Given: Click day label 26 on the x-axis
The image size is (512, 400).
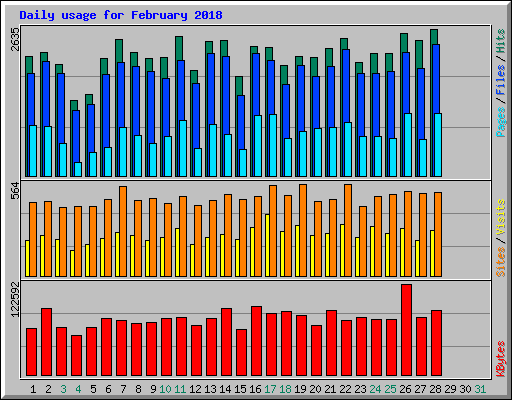Looking at the screenshot, I should (405, 389).
